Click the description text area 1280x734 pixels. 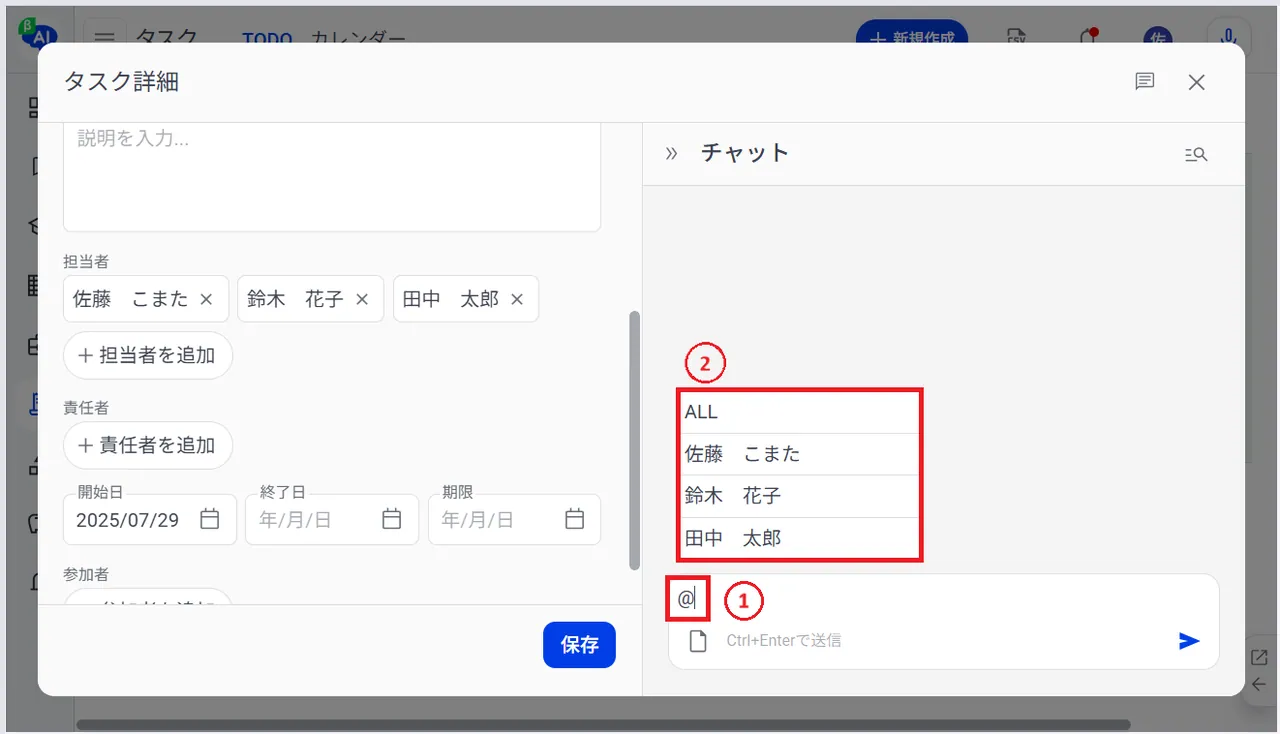332,177
